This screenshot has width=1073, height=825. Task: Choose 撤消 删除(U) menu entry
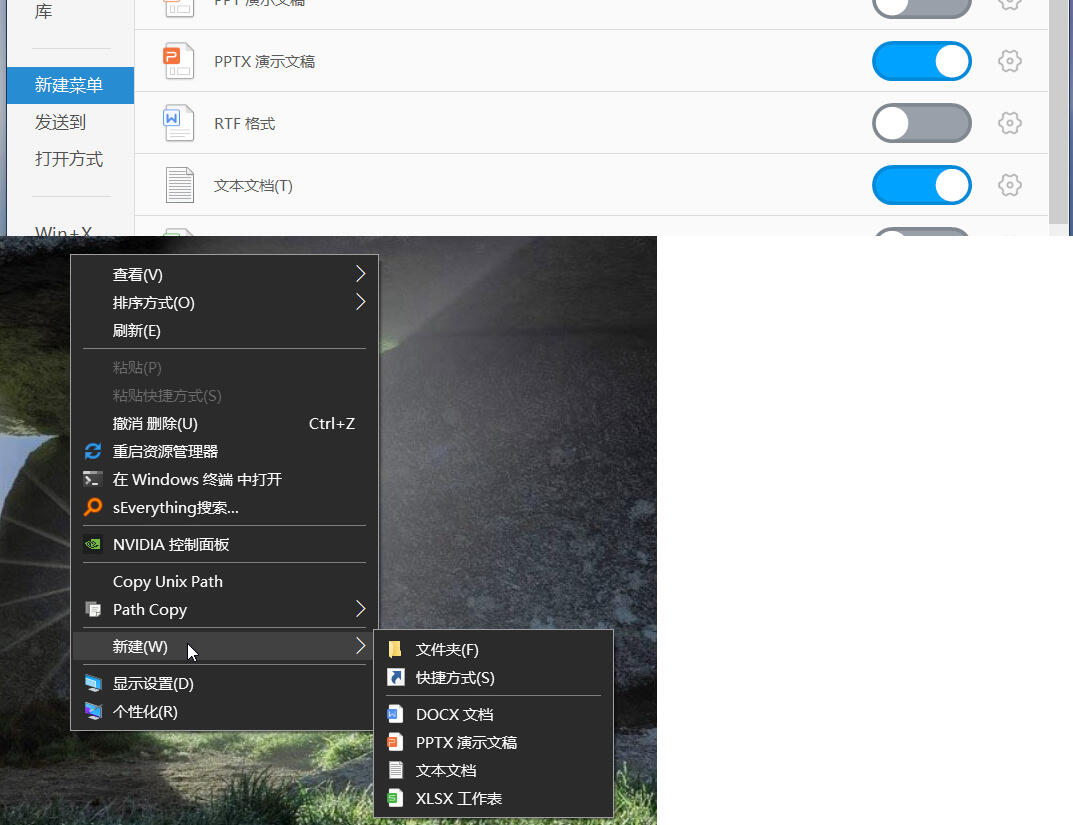[155, 423]
